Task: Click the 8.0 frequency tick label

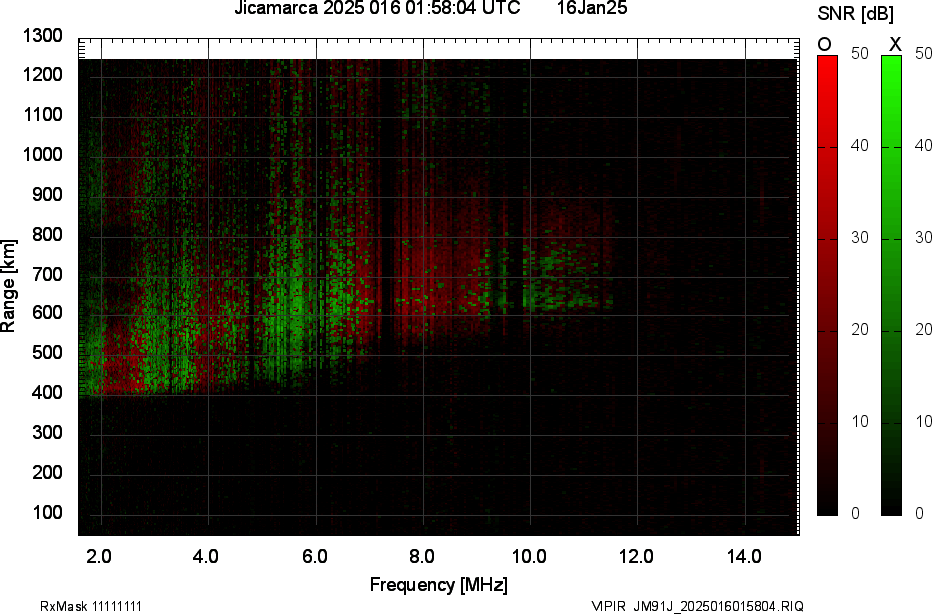Action: (421, 556)
